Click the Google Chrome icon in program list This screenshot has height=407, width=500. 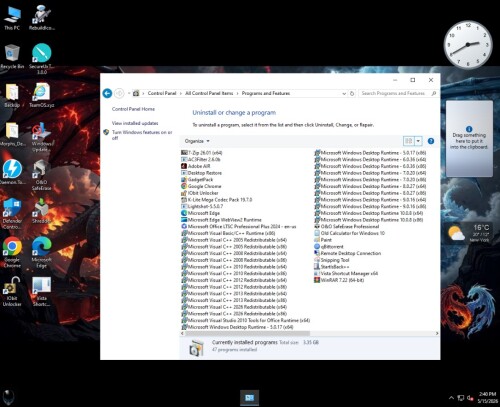pos(184,186)
